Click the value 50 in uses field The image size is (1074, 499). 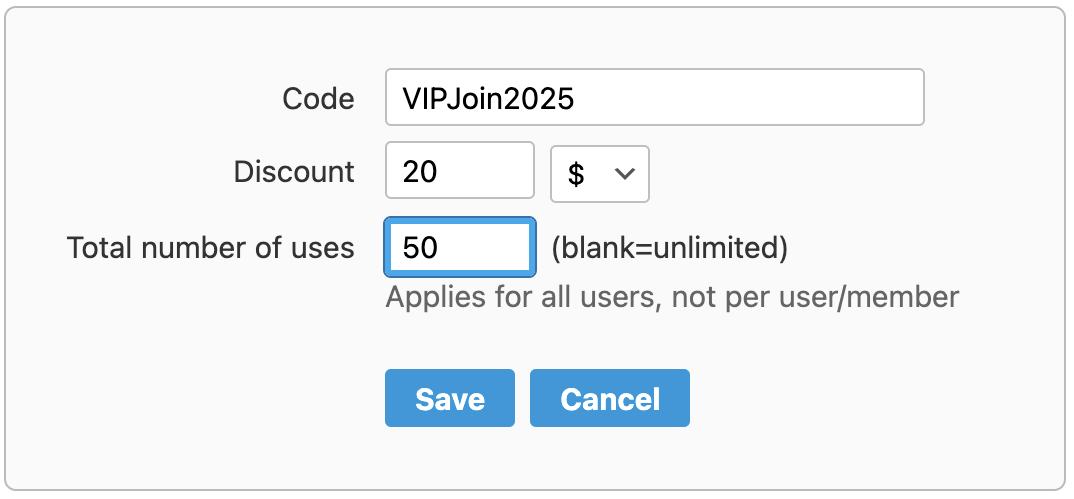pos(420,247)
